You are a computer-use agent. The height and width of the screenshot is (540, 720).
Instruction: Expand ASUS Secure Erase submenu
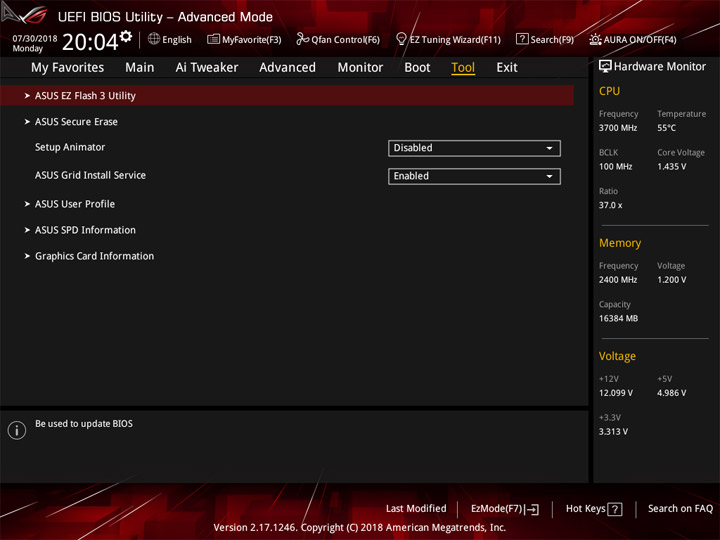76,122
